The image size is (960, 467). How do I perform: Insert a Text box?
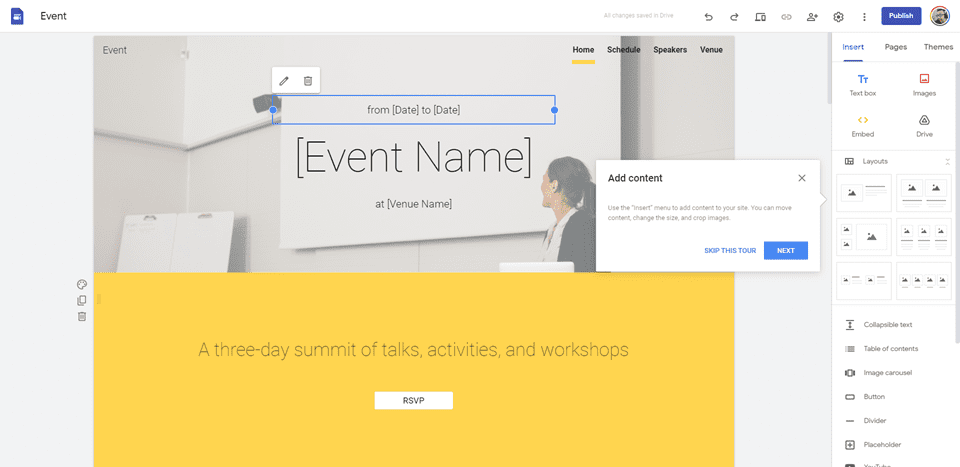[863, 86]
